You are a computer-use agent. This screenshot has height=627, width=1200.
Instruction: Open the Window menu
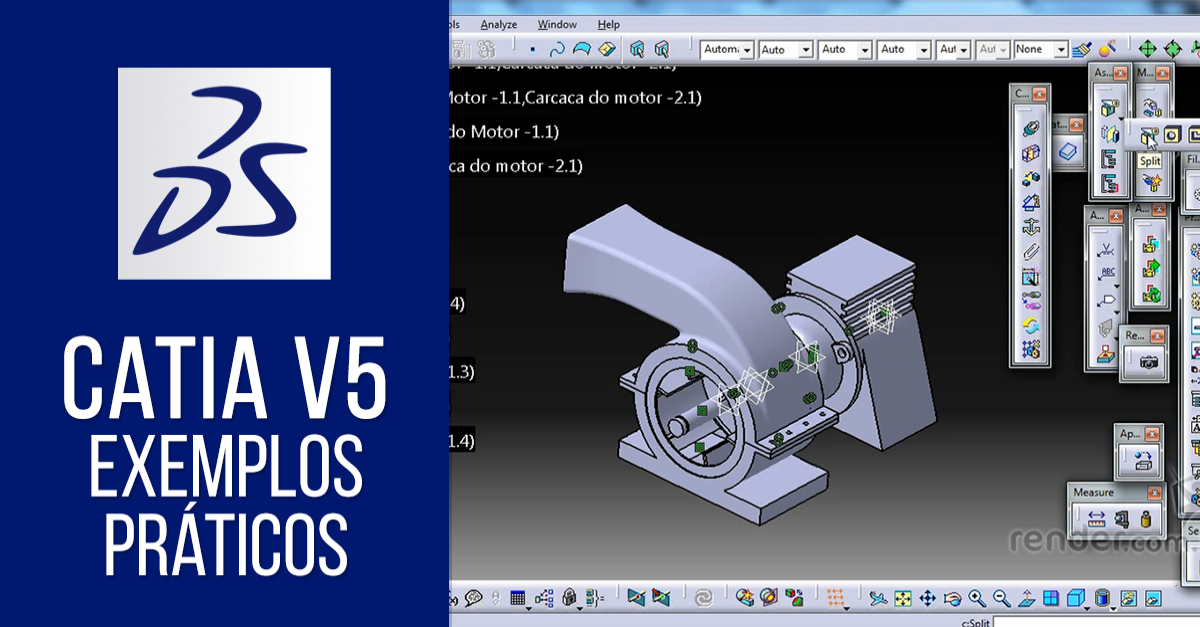pyautogui.click(x=557, y=24)
